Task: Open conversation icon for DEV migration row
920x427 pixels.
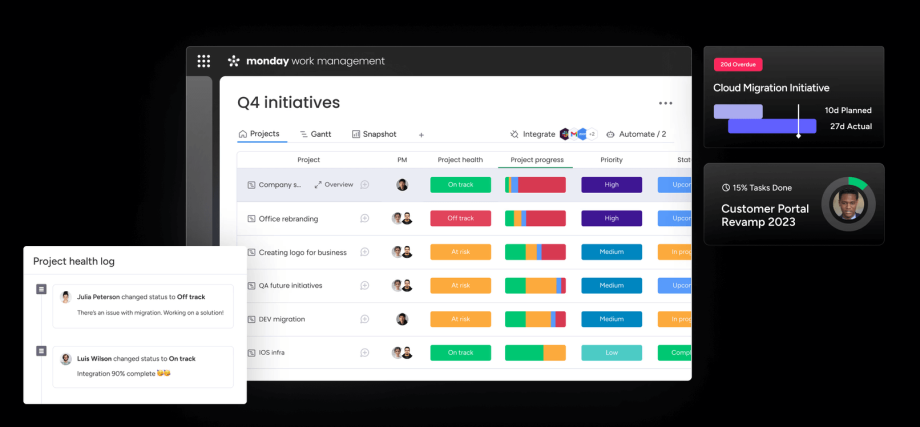Action: (365, 320)
